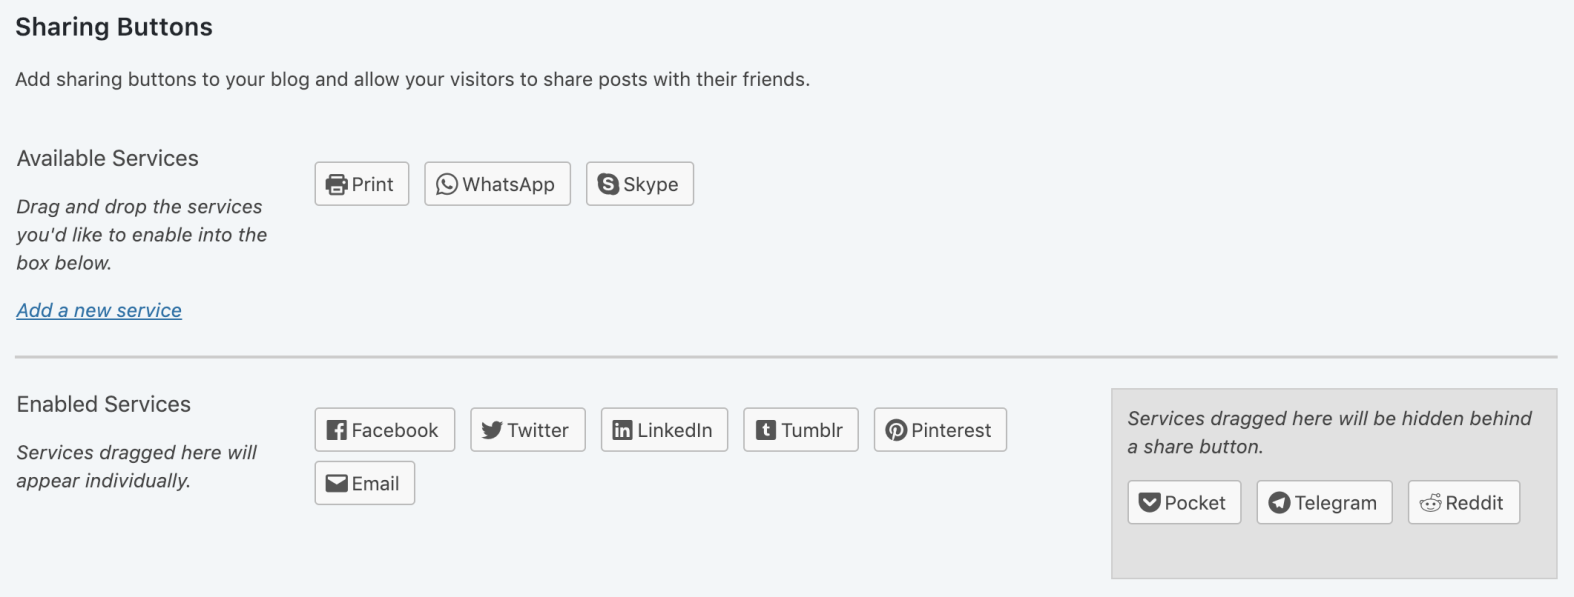
Task: Click the Twitter bird icon
Action: tap(493, 429)
